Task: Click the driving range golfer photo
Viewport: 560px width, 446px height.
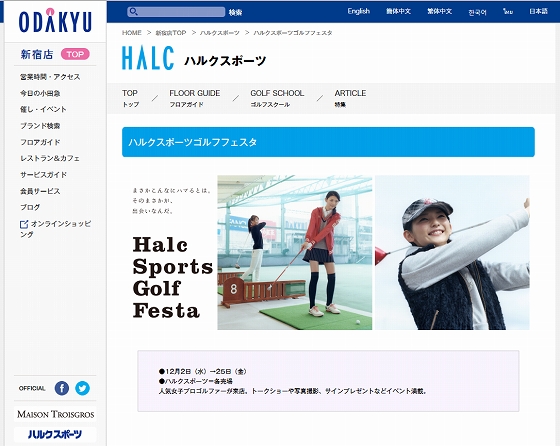Action: [x=295, y=252]
